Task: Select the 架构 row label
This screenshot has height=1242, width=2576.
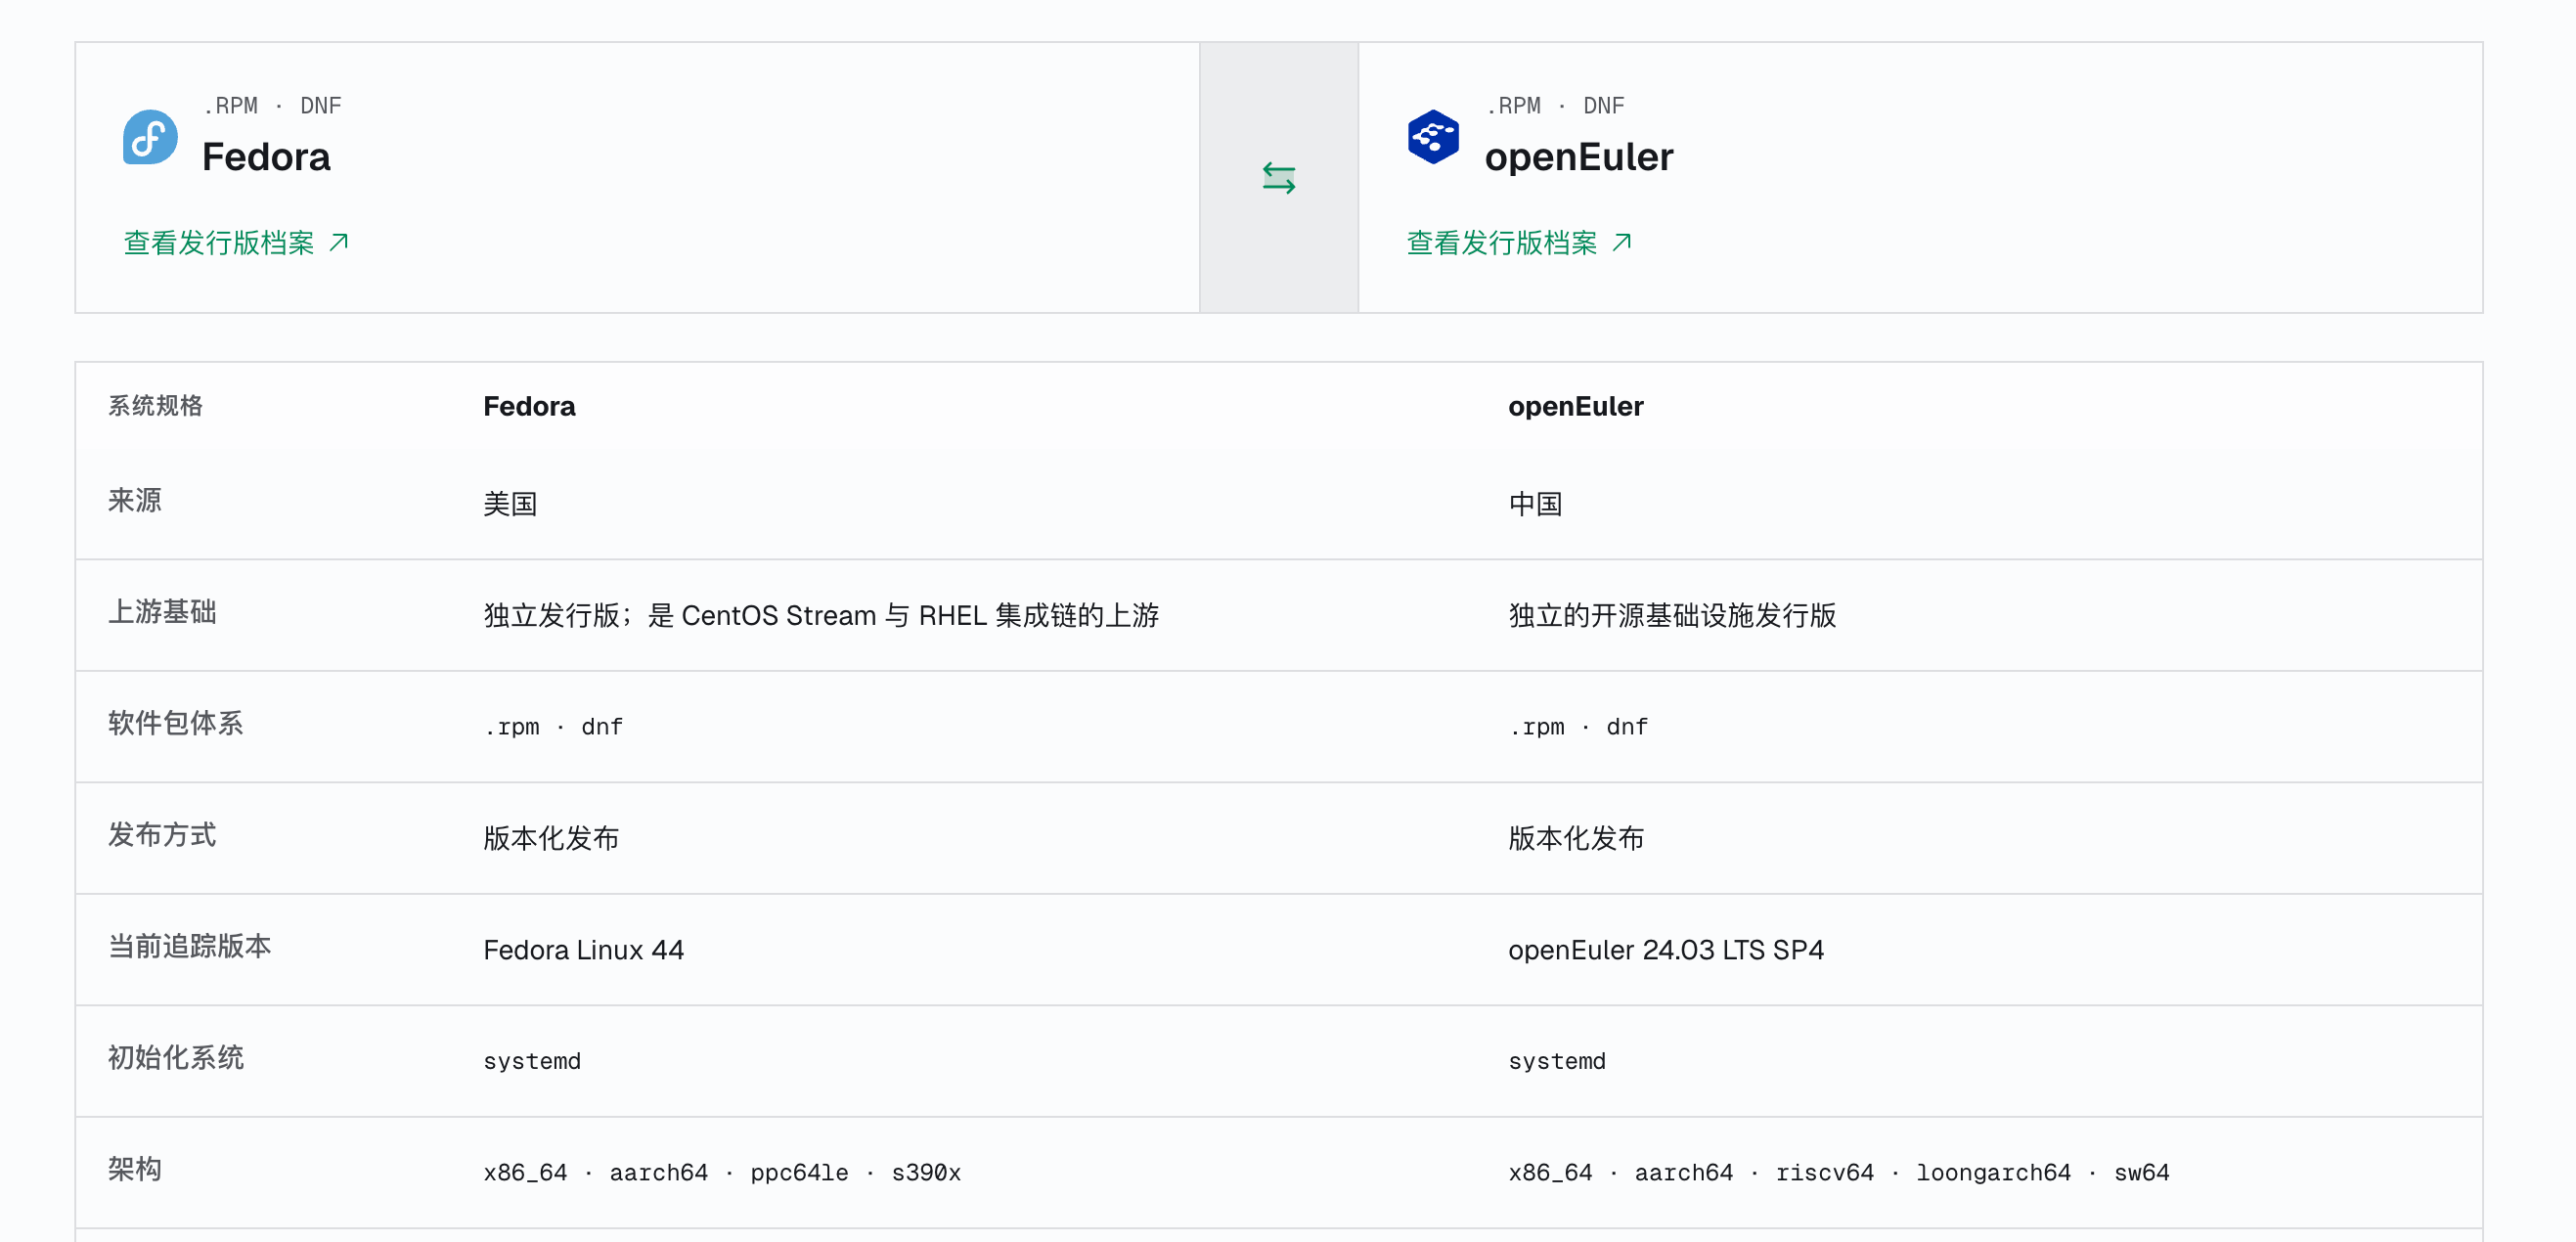Action: 135,1169
